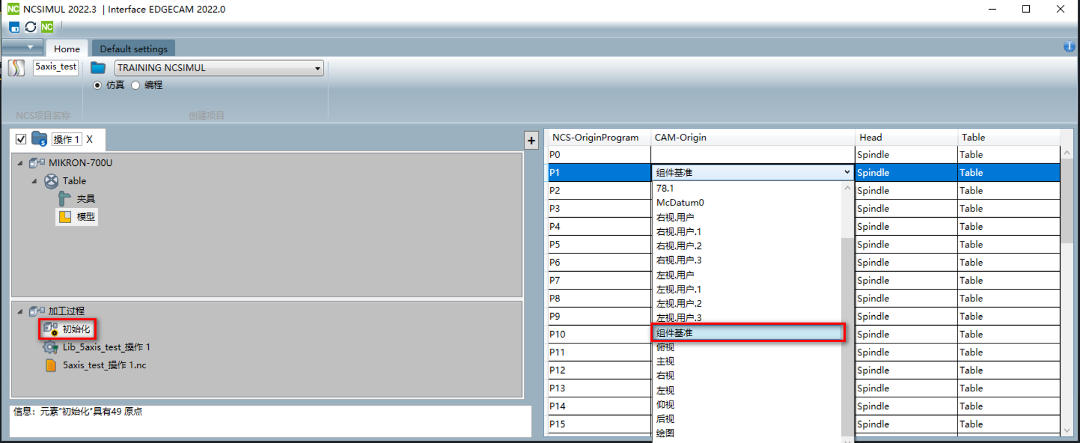Switch to the Default settings tab
1080x443 pixels.
click(x=134, y=49)
